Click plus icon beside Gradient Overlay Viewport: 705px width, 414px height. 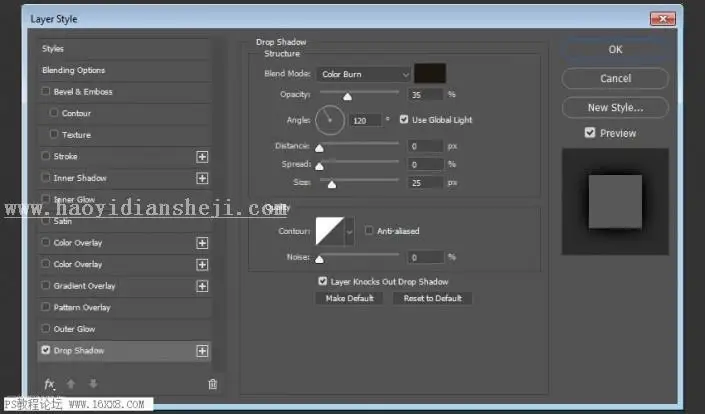click(202, 286)
